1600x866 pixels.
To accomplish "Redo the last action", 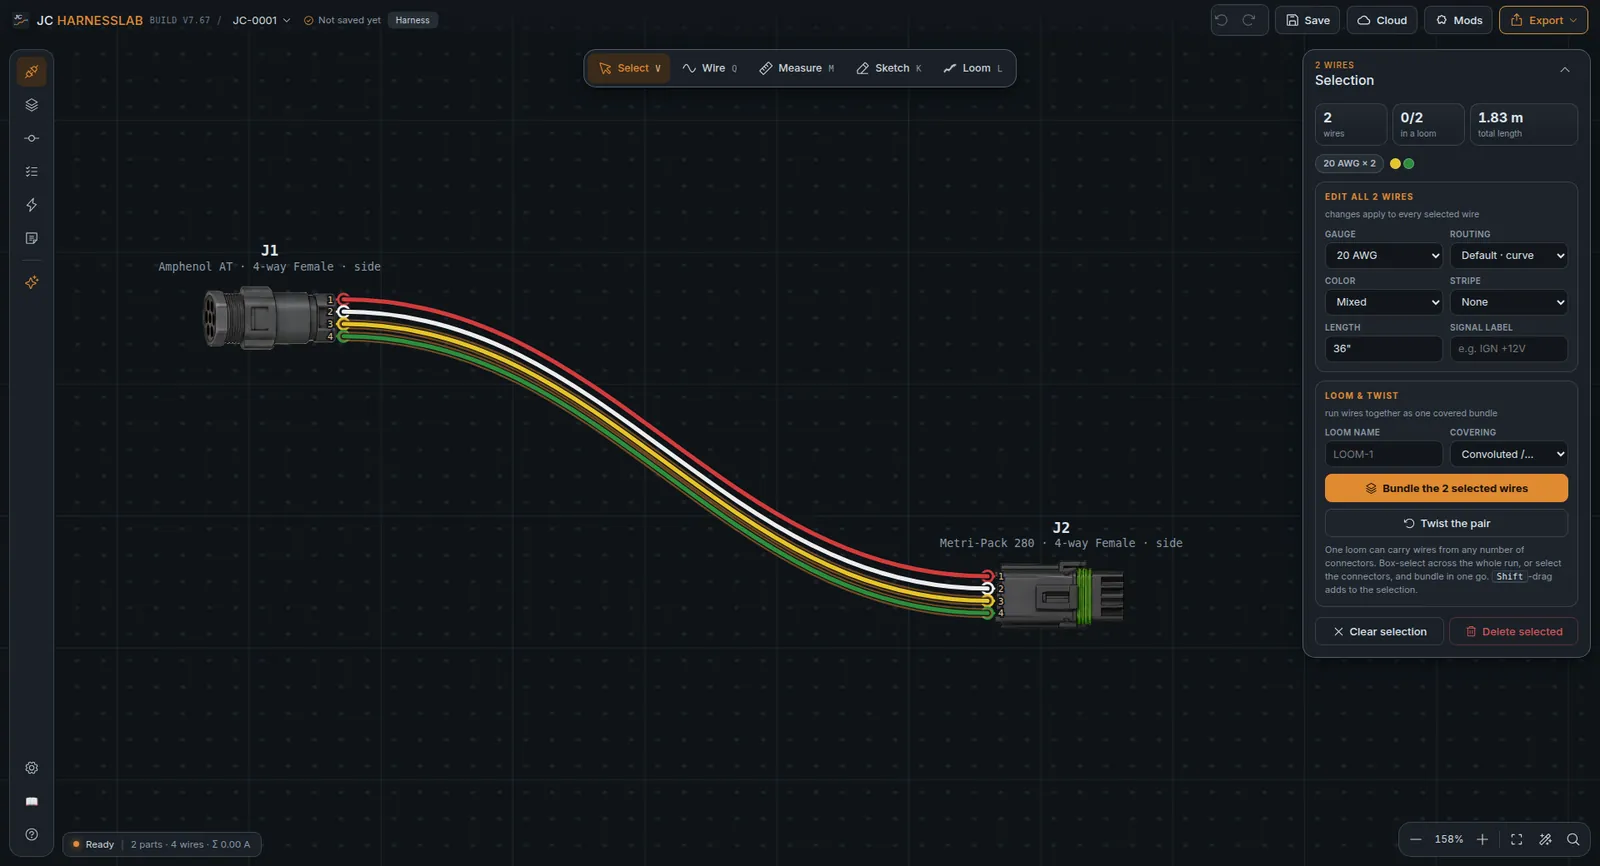I will (1249, 20).
